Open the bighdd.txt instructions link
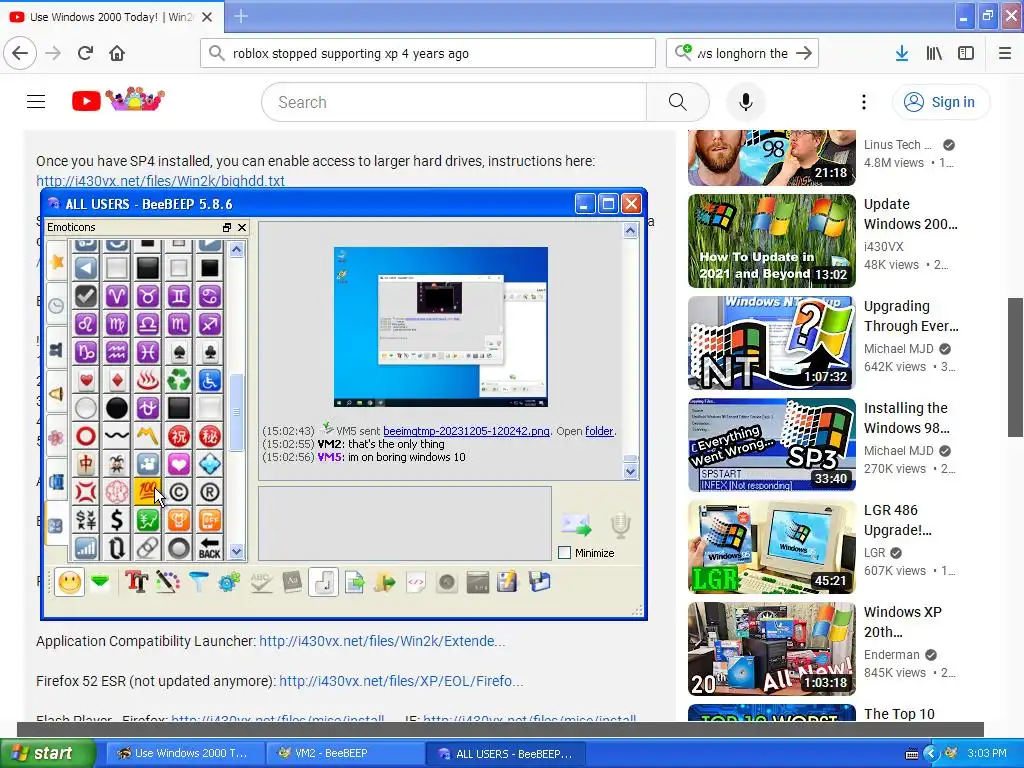 point(161,181)
